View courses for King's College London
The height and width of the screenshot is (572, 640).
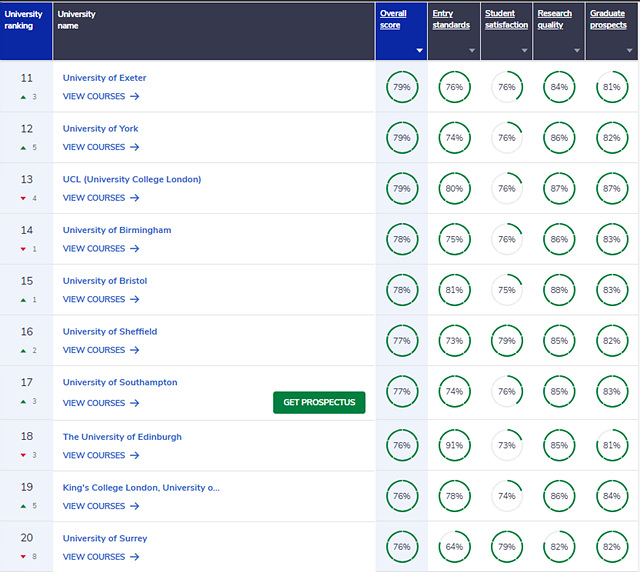pos(101,506)
